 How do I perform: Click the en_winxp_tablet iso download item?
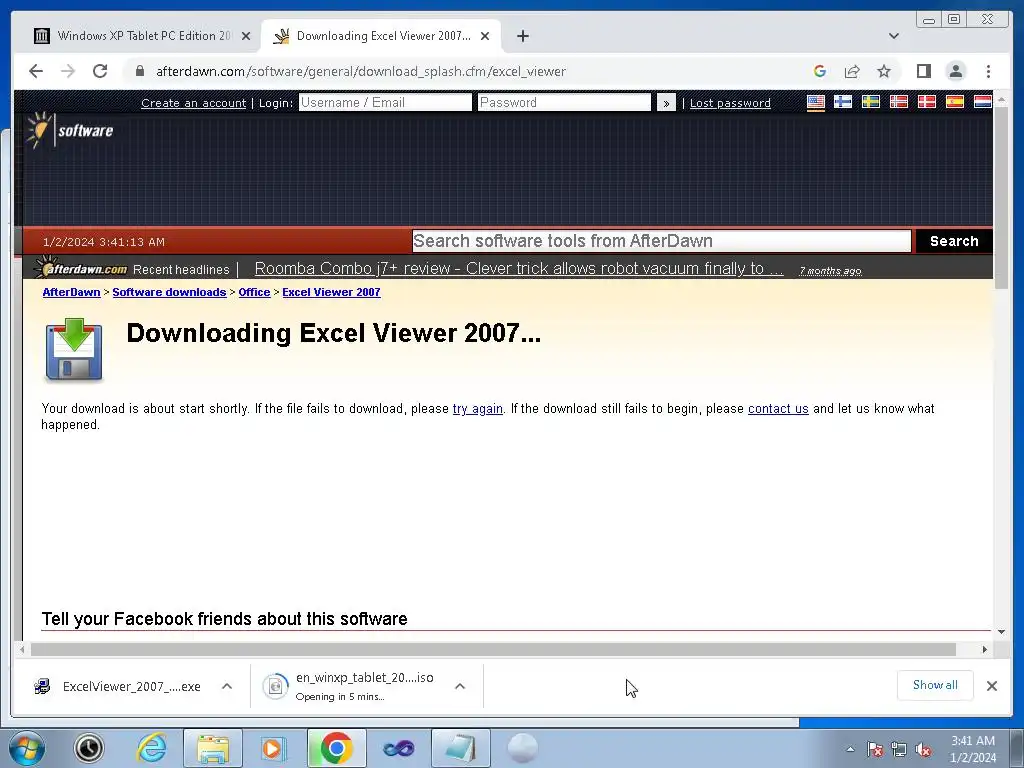(x=349, y=686)
